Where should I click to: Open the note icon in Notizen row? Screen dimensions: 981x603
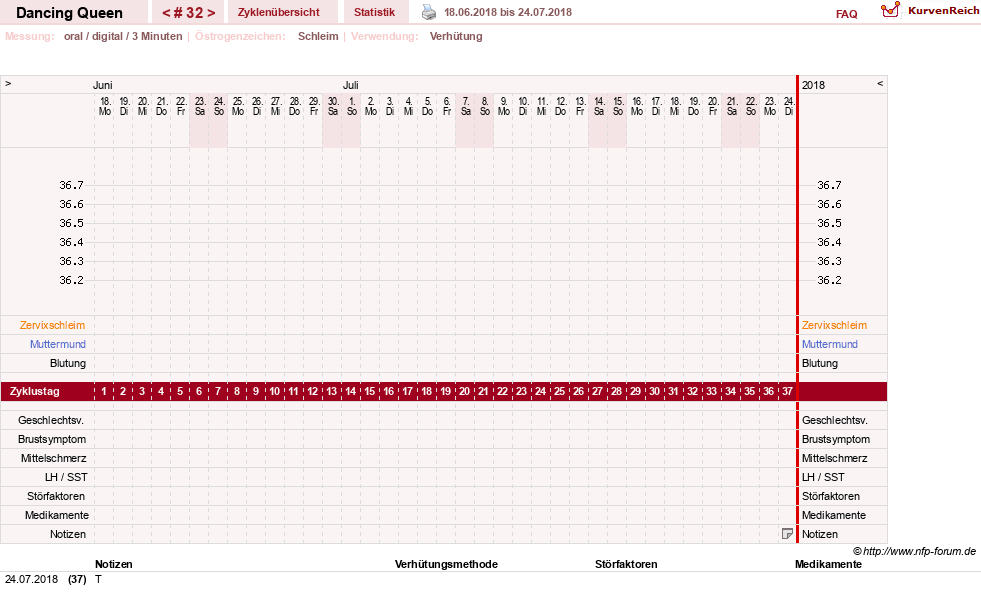tap(787, 534)
